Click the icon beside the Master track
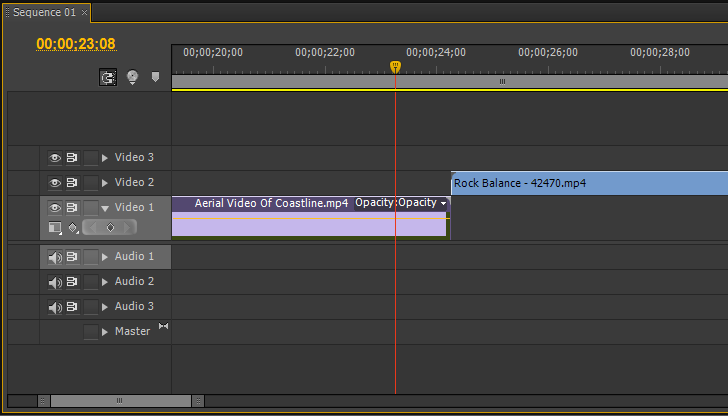The width and height of the screenshot is (728, 416). [163, 326]
